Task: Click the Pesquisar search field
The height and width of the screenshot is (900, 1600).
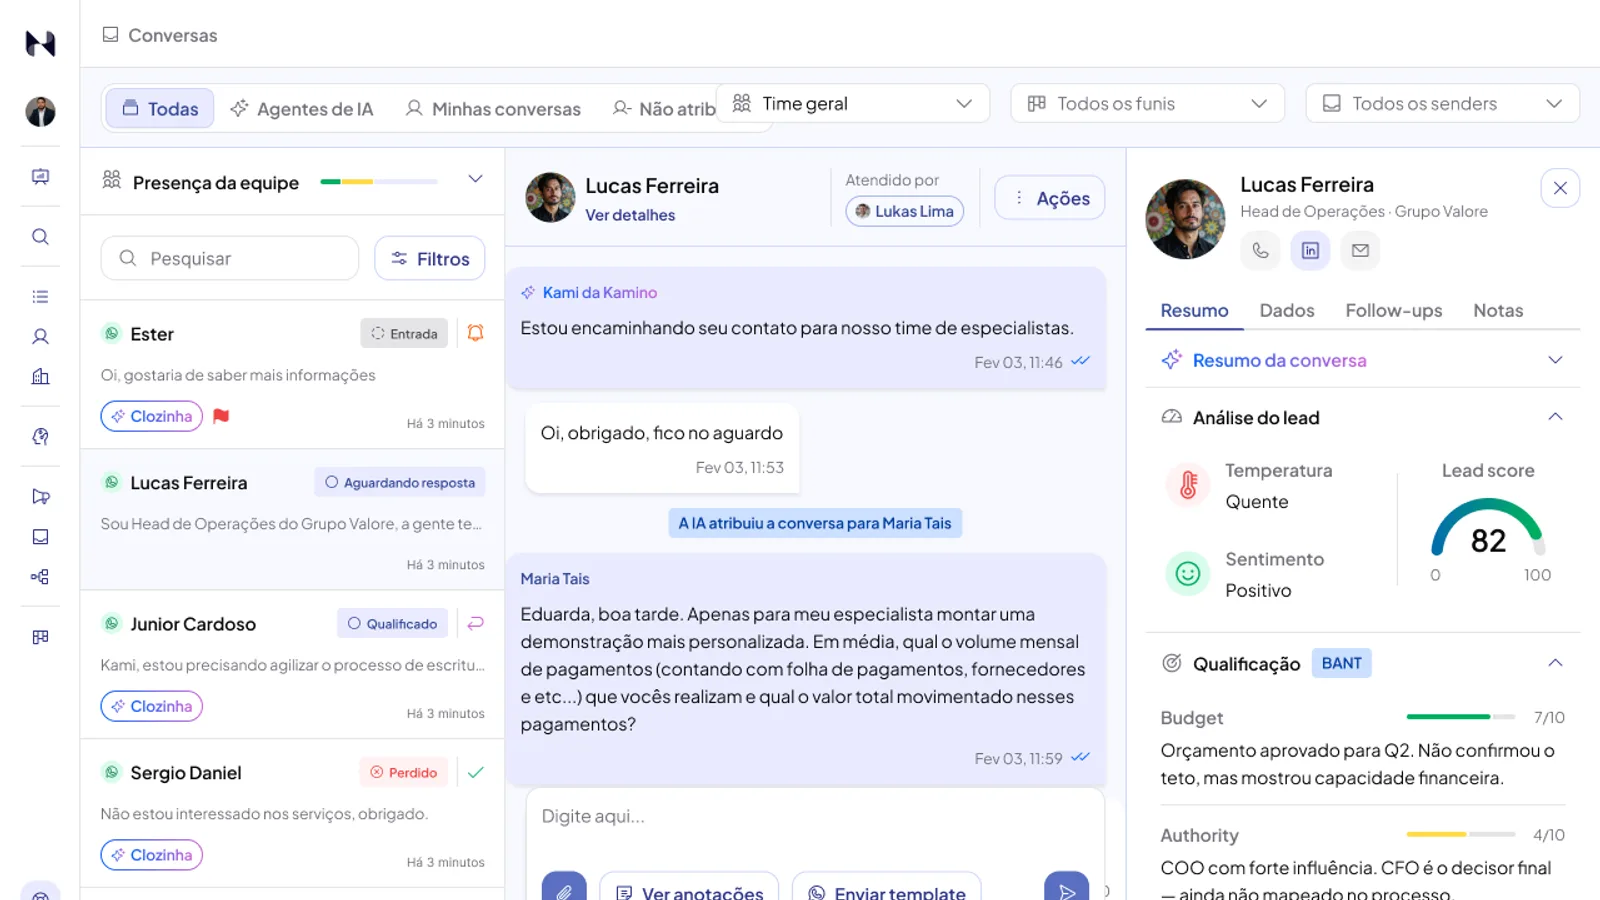Action: pos(230,258)
